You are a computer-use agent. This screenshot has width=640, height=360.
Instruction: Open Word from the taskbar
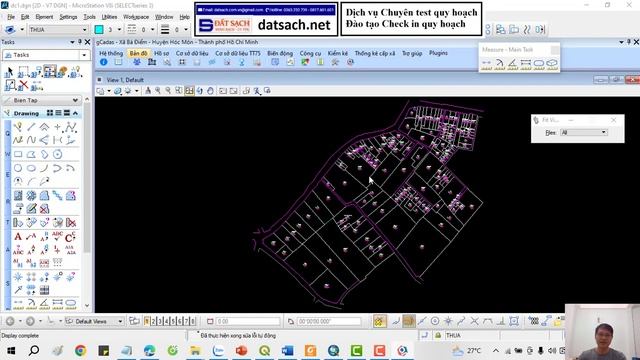coord(287,351)
